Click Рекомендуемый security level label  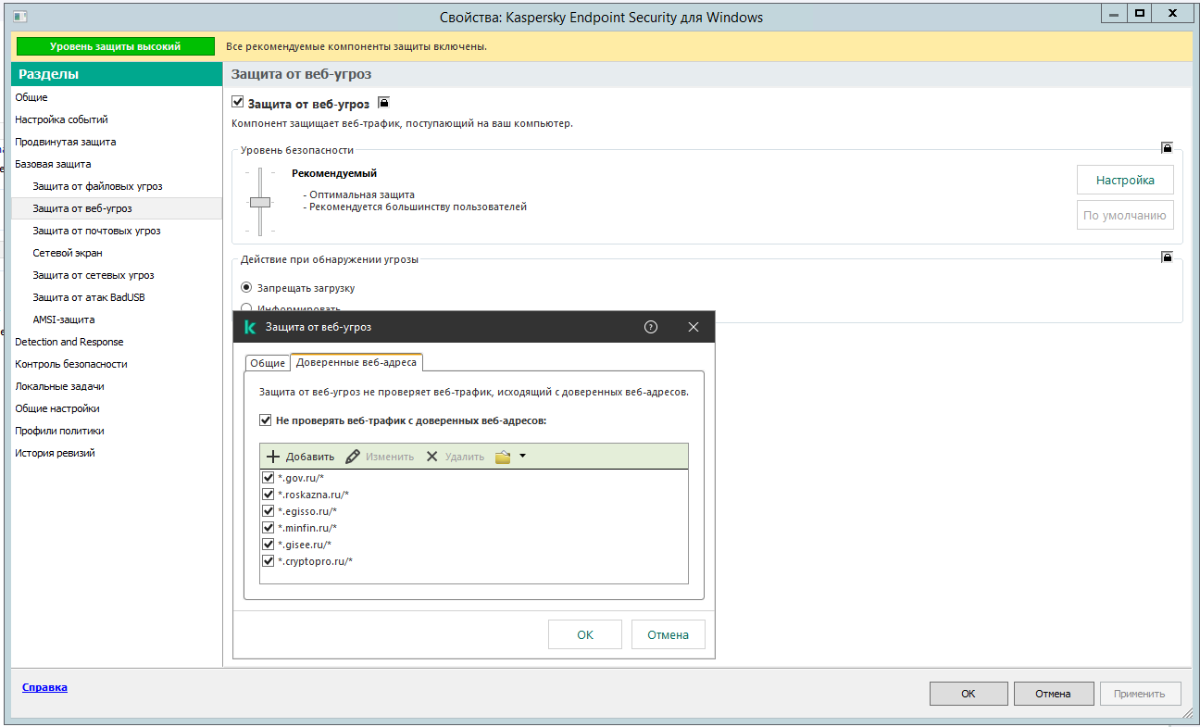coord(334,173)
